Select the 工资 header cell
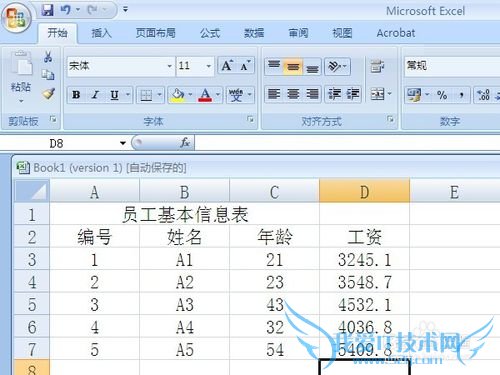This screenshot has height=375, width=500. pyautogui.click(x=364, y=237)
